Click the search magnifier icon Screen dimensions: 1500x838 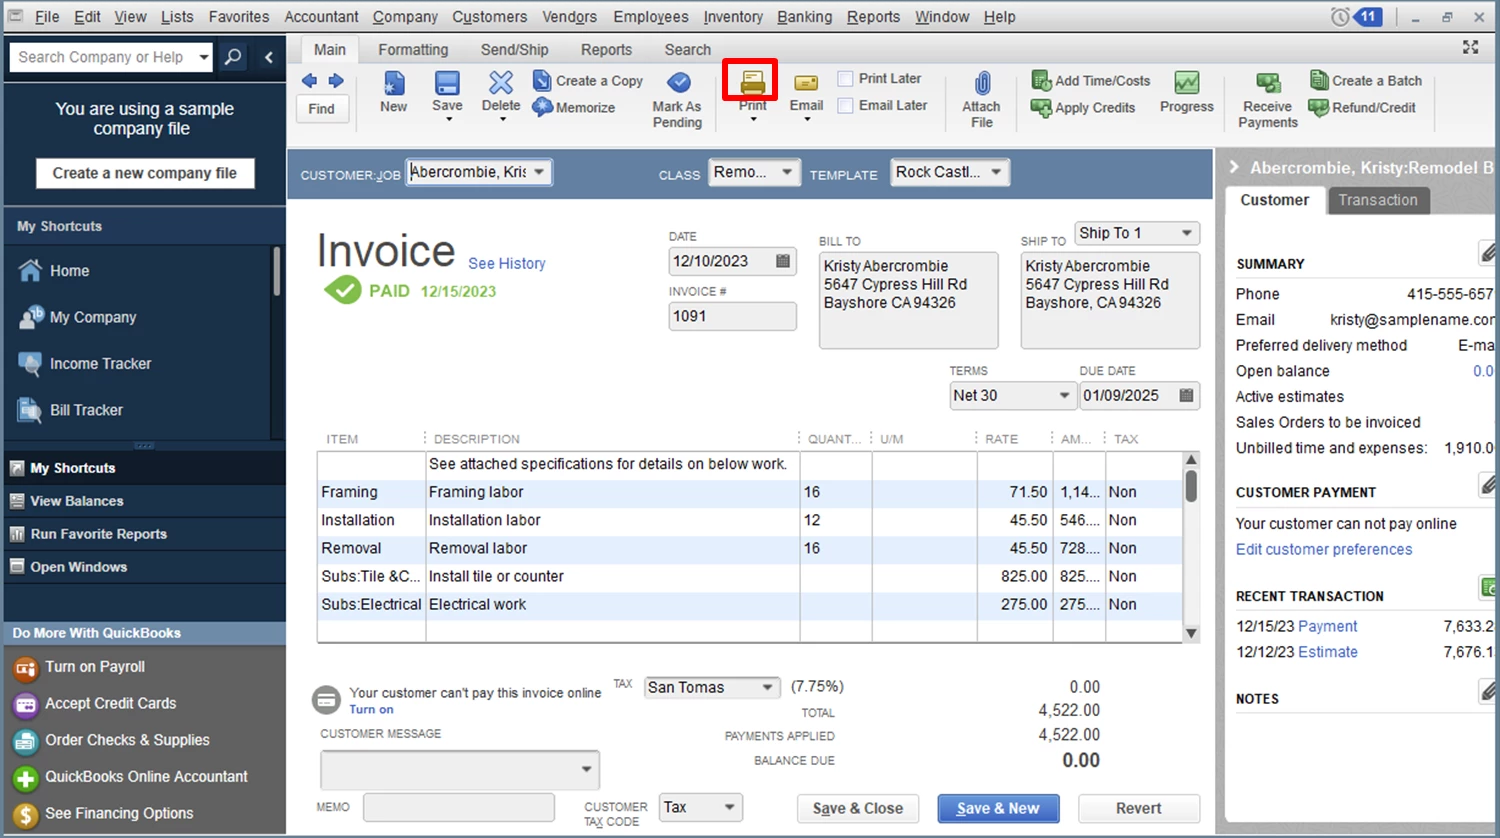click(233, 57)
